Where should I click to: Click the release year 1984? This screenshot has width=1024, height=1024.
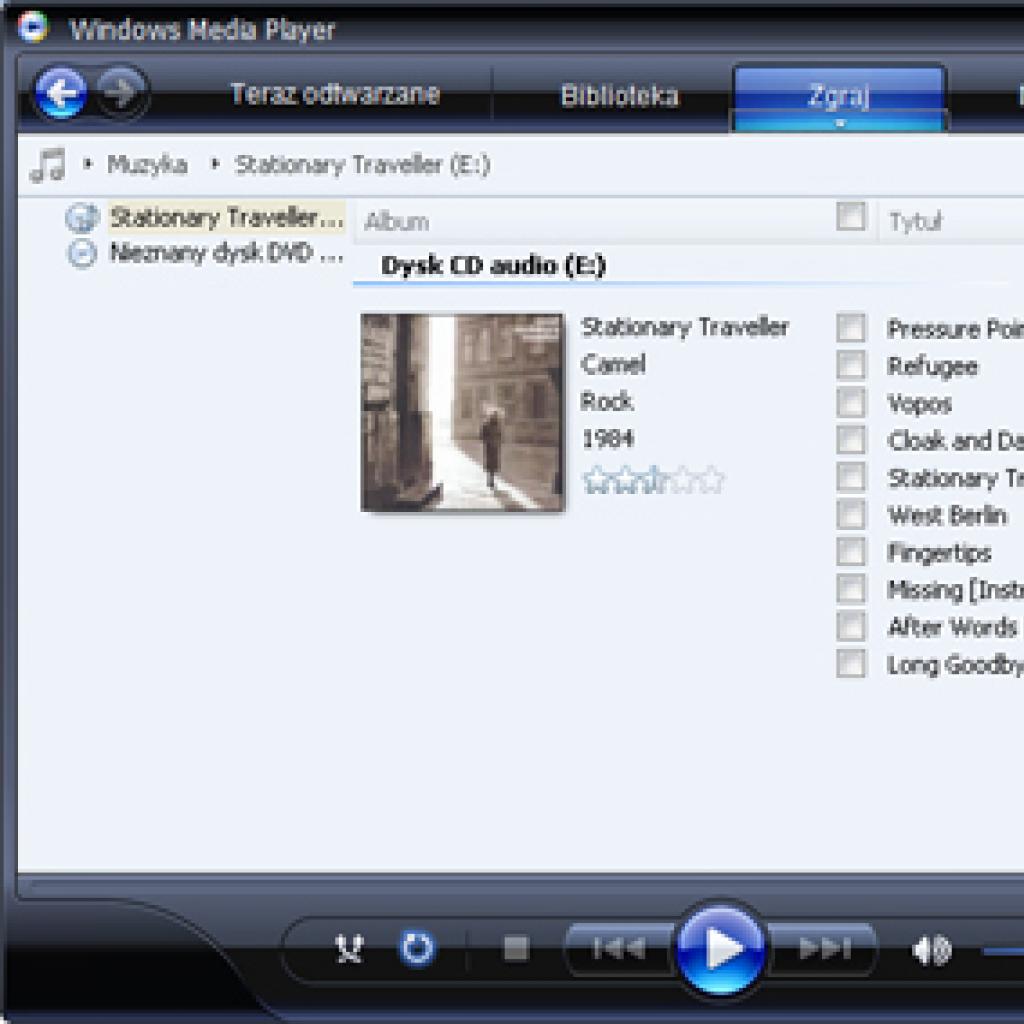(608, 439)
